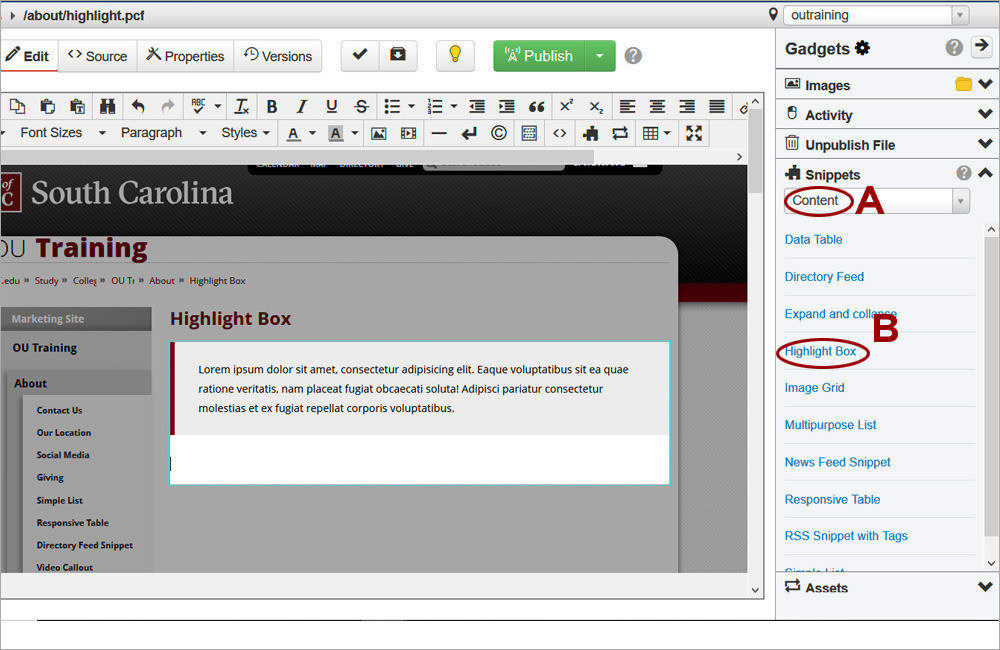
Task: Click the green Publish button
Action: 539,57
